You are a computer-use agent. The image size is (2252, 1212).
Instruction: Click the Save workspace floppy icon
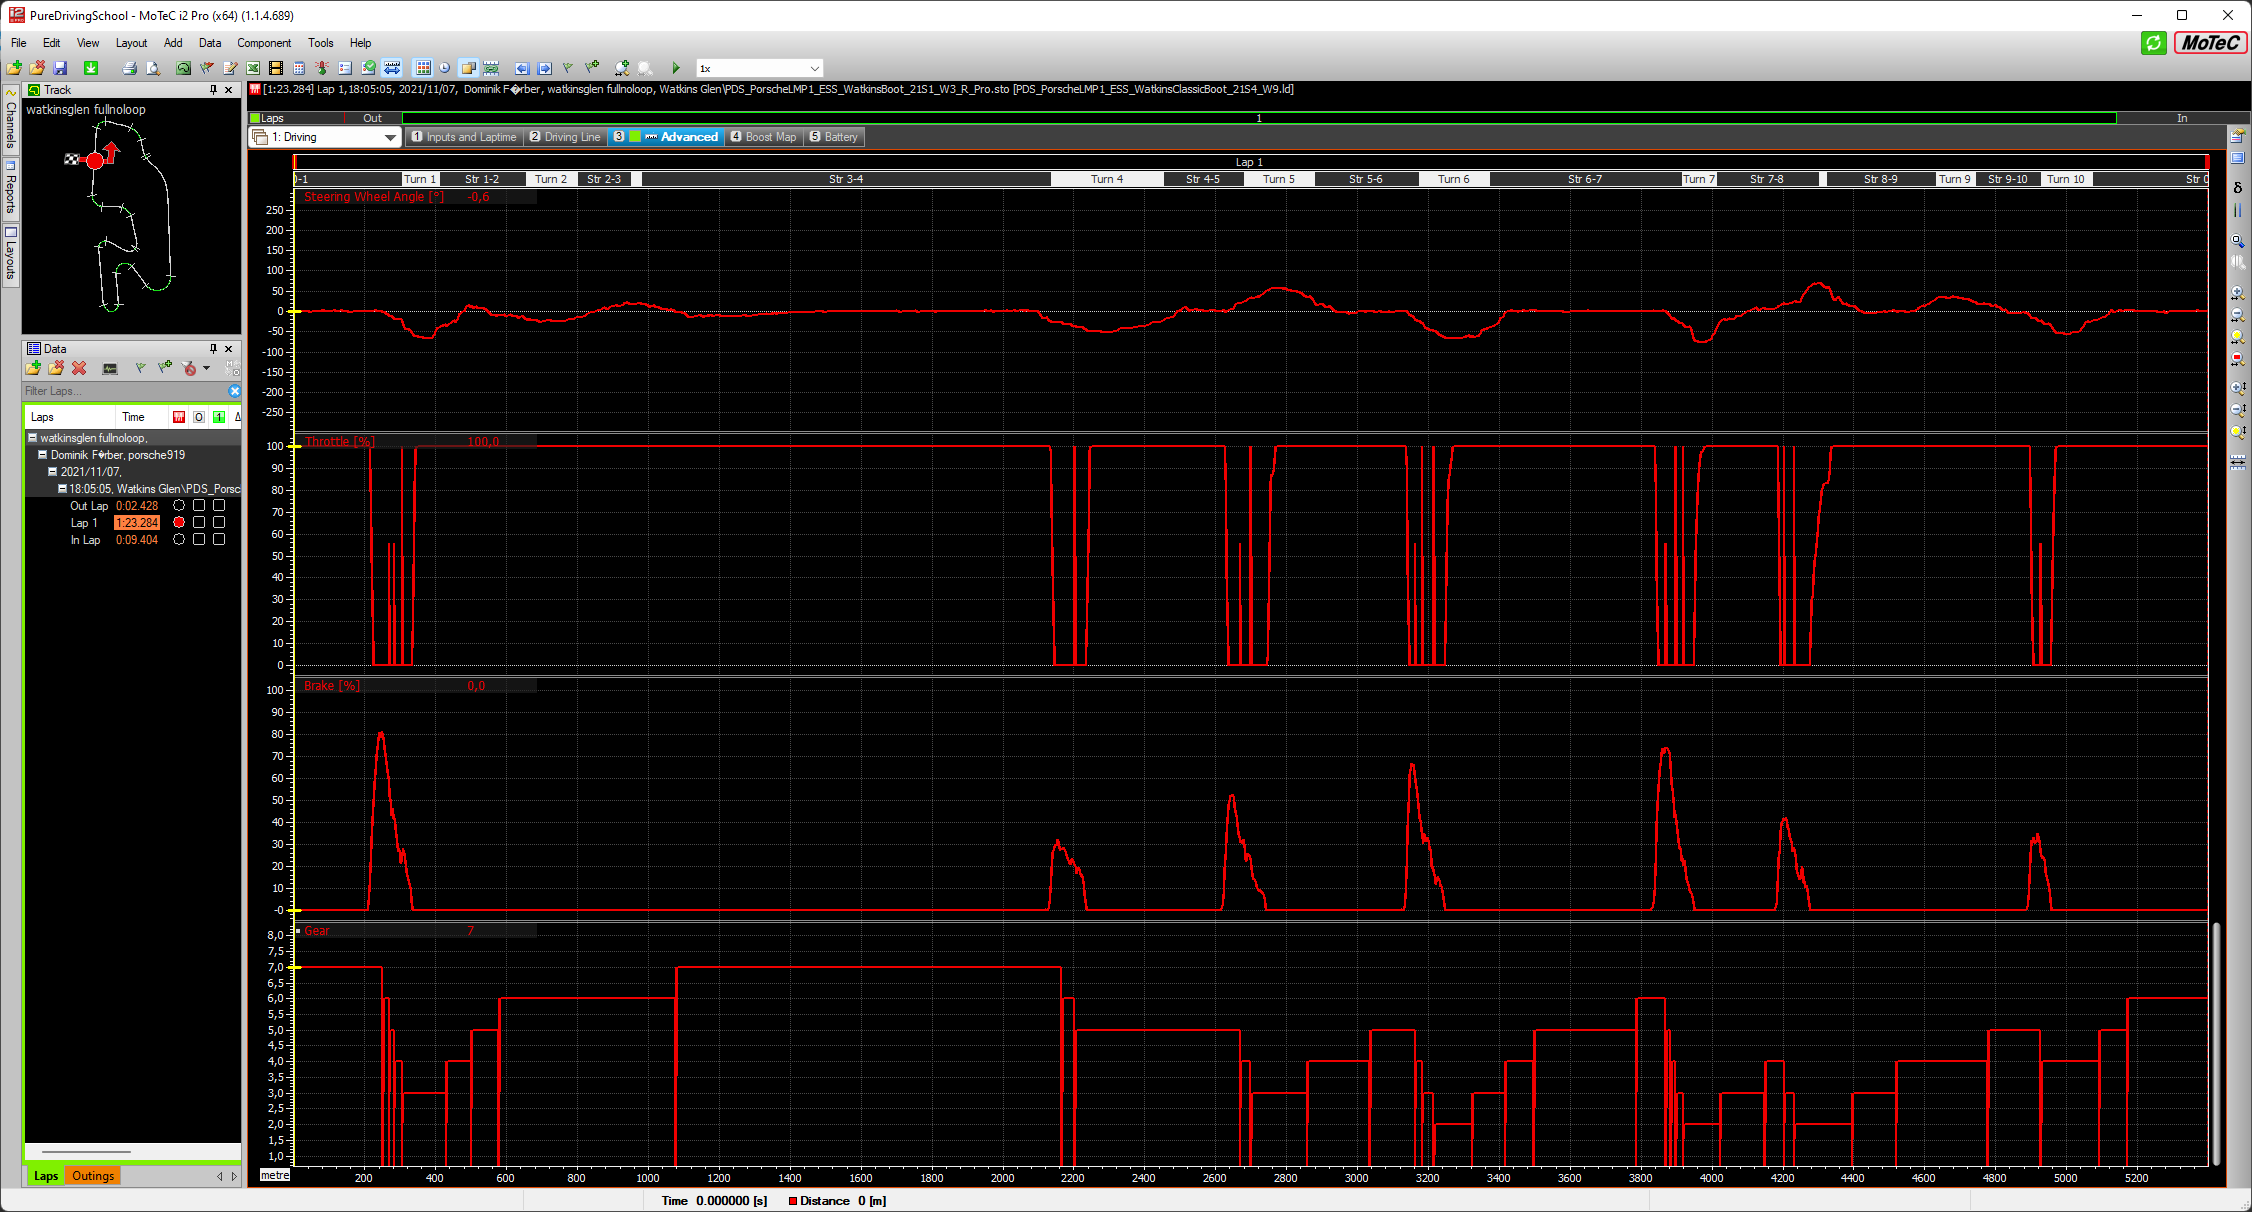(x=61, y=68)
